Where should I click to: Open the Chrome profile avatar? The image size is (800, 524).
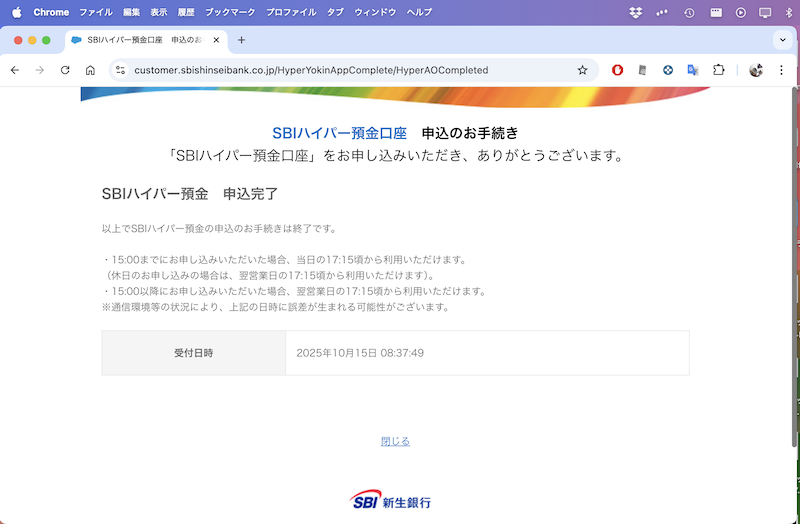(x=756, y=70)
